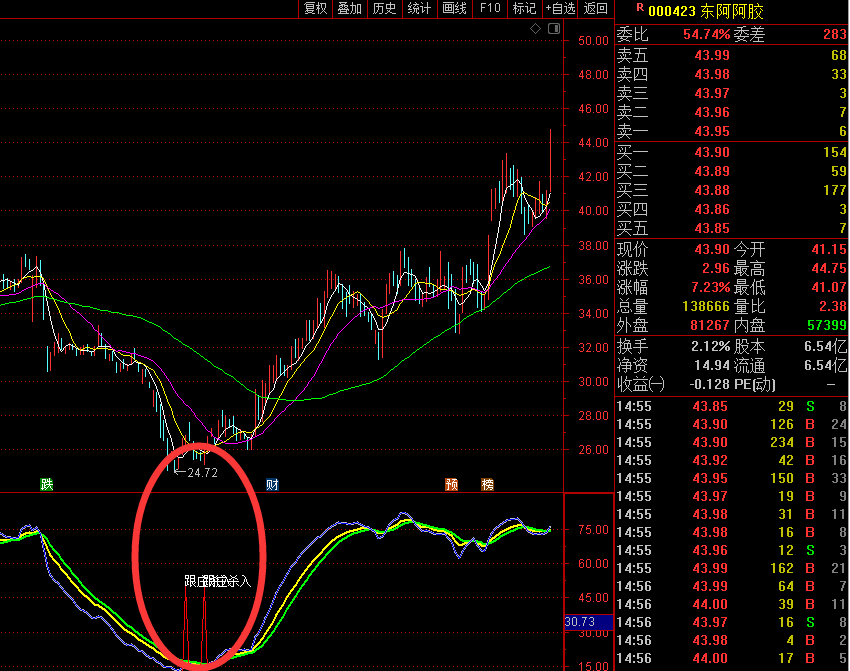This screenshot has height=671, width=850.
Task: Click the 涨幅 value 7.23%
Action: coord(711,287)
